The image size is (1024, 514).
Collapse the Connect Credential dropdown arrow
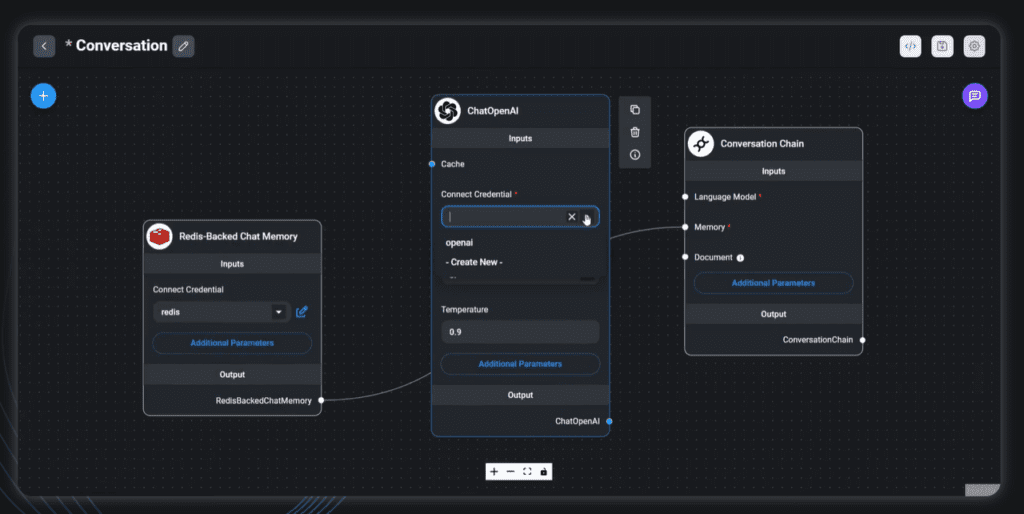588,217
